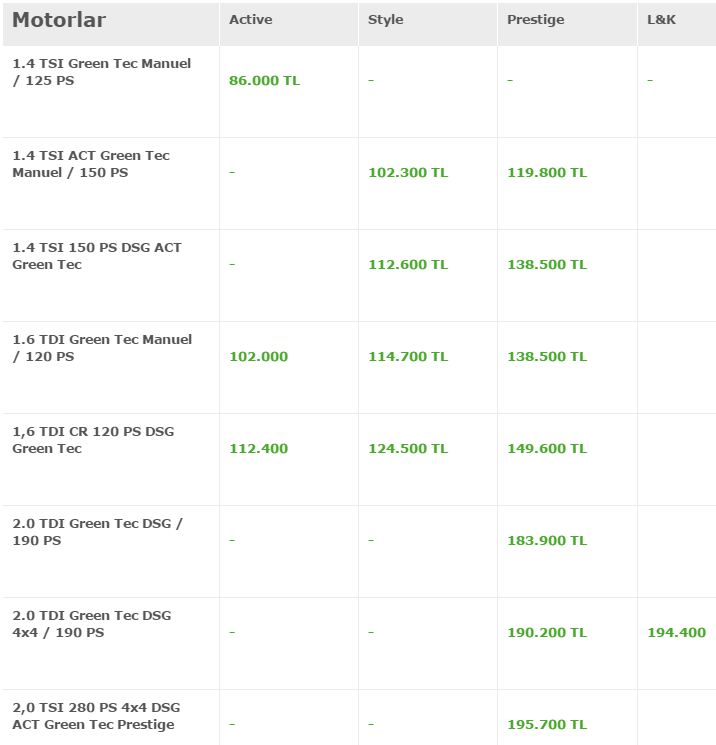Image resolution: width=716 pixels, height=745 pixels.
Task: Click the 194.400 L&K price
Action: coord(676,633)
